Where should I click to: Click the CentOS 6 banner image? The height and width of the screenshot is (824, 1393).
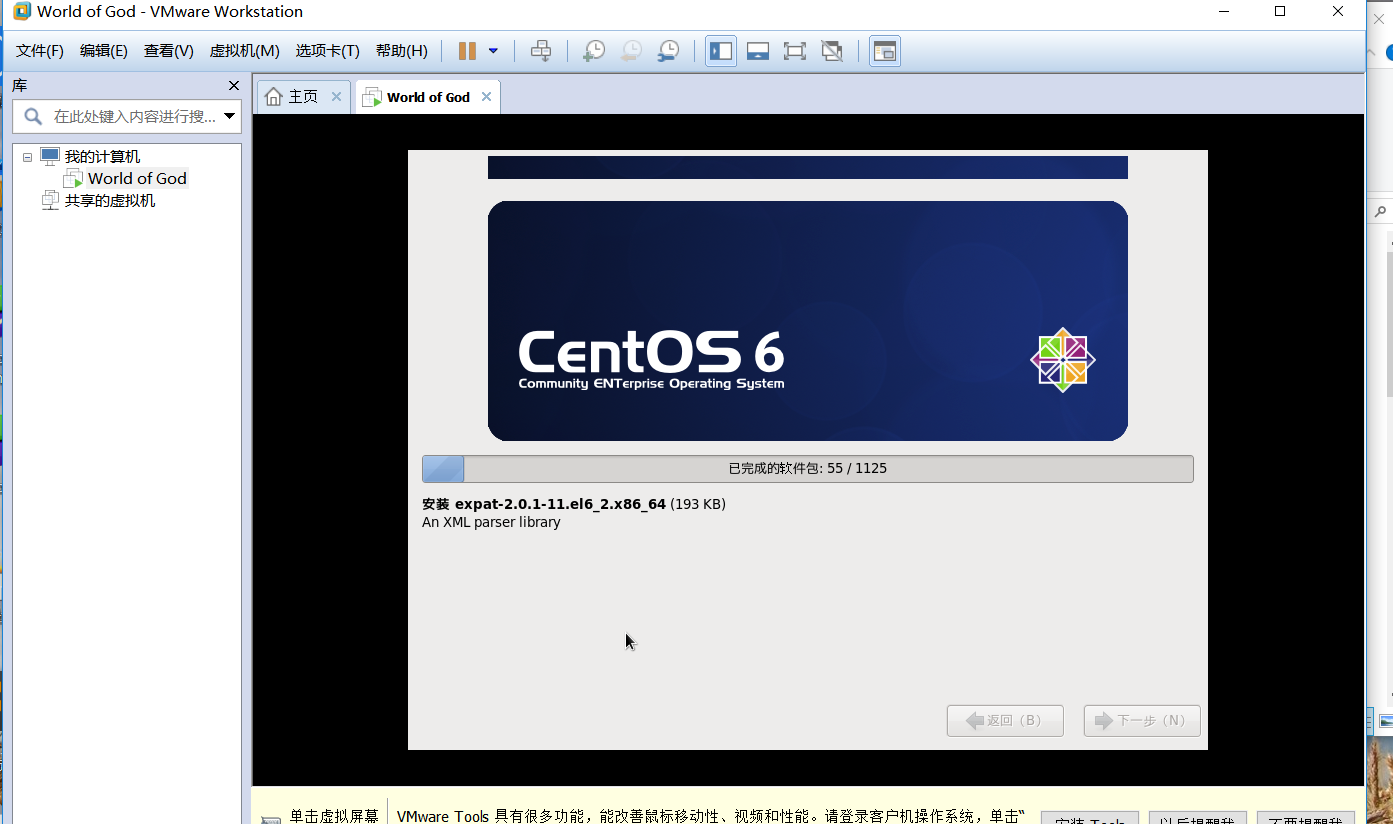808,321
